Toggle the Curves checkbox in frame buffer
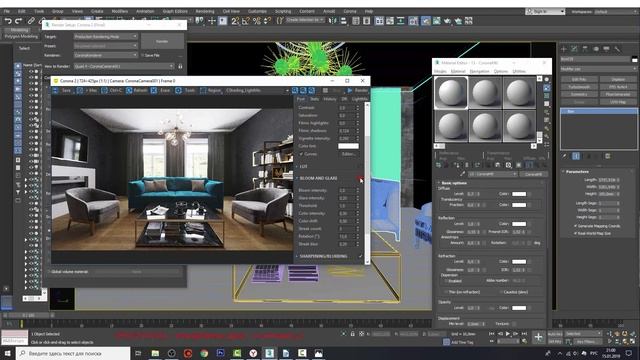The height and width of the screenshot is (360, 640). [302, 154]
